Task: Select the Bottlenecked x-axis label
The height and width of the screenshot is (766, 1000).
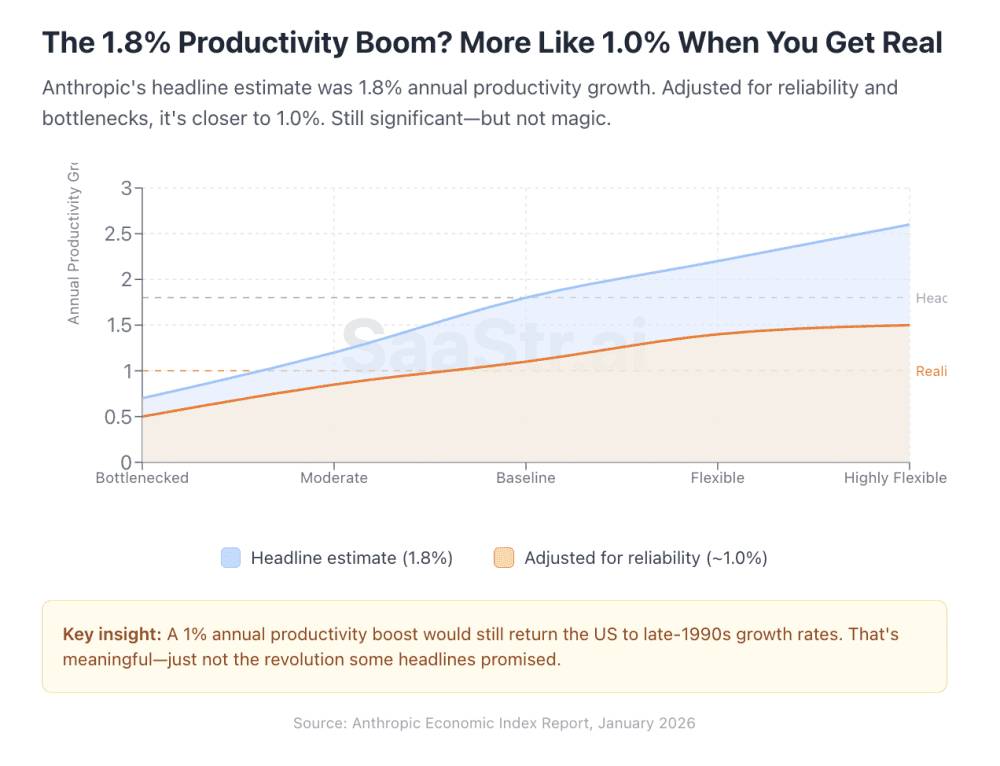Action: 142,478
